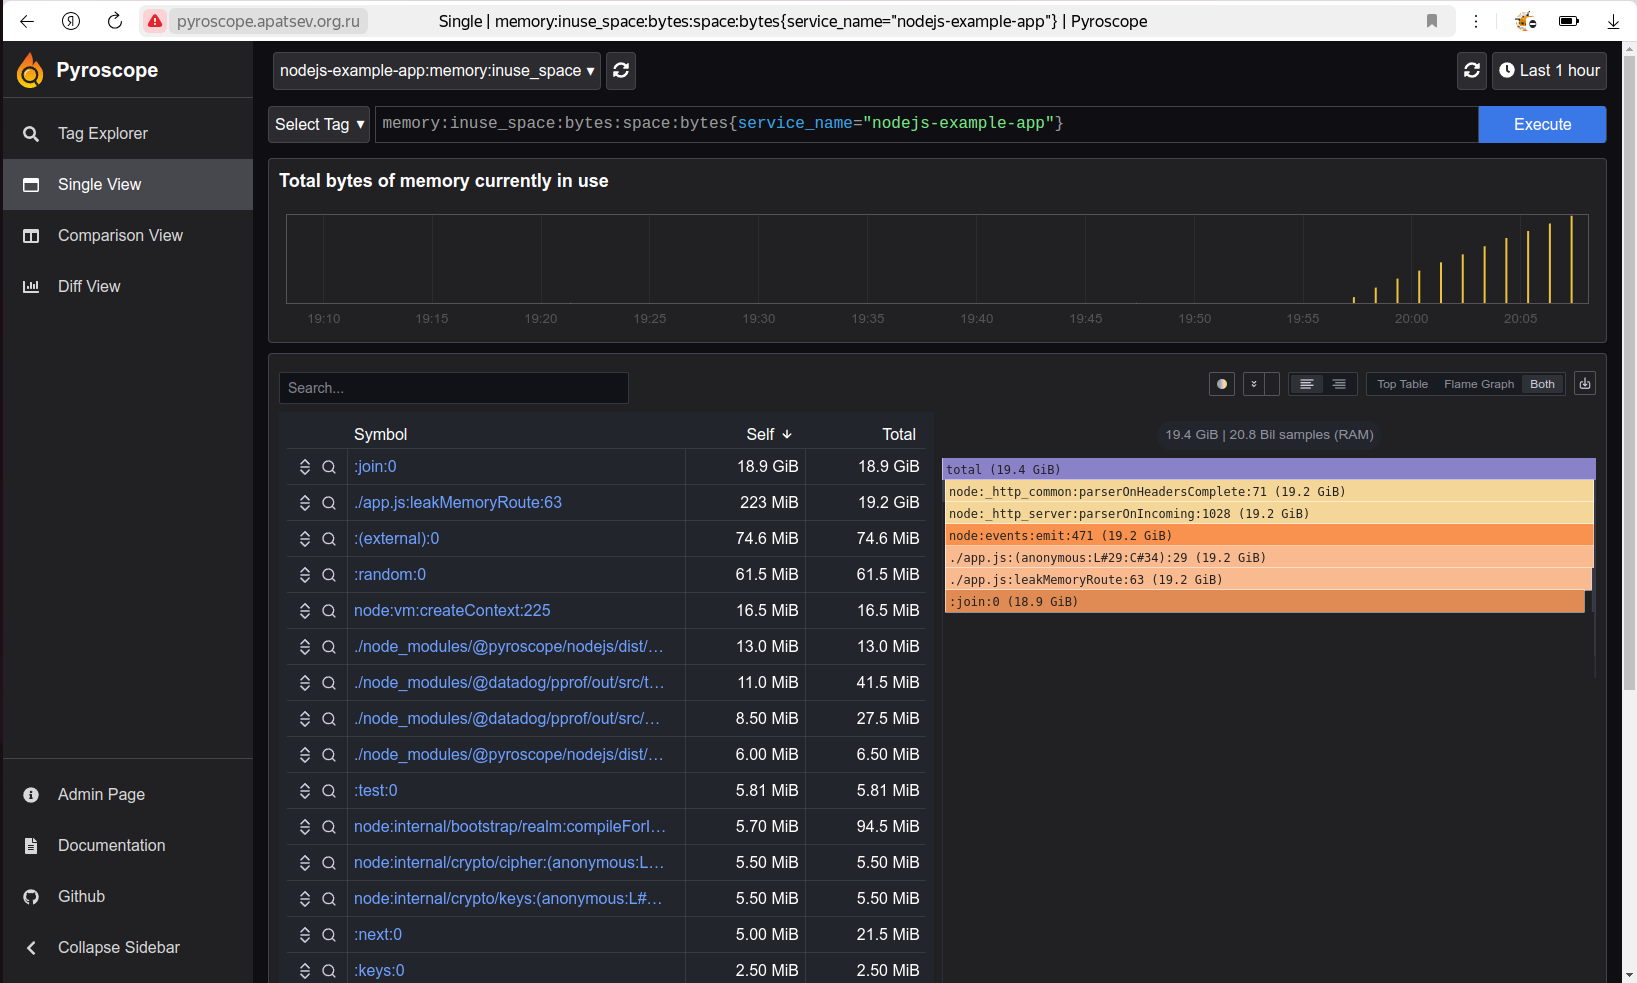Show only the Top Table
1637x983 pixels.
tap(1402, 384)
